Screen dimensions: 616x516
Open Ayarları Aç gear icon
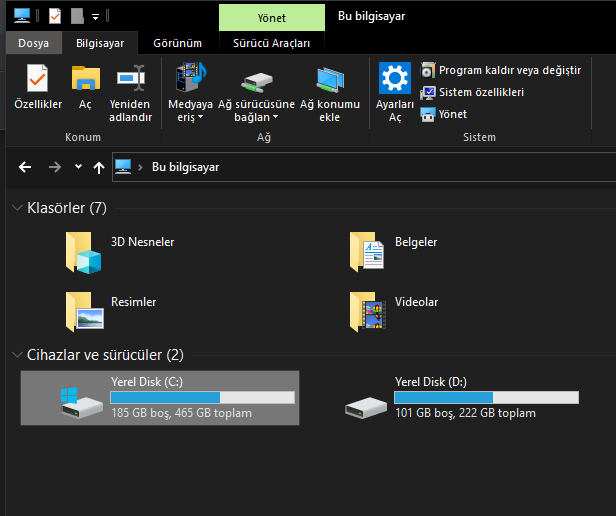tap(395, 78)
